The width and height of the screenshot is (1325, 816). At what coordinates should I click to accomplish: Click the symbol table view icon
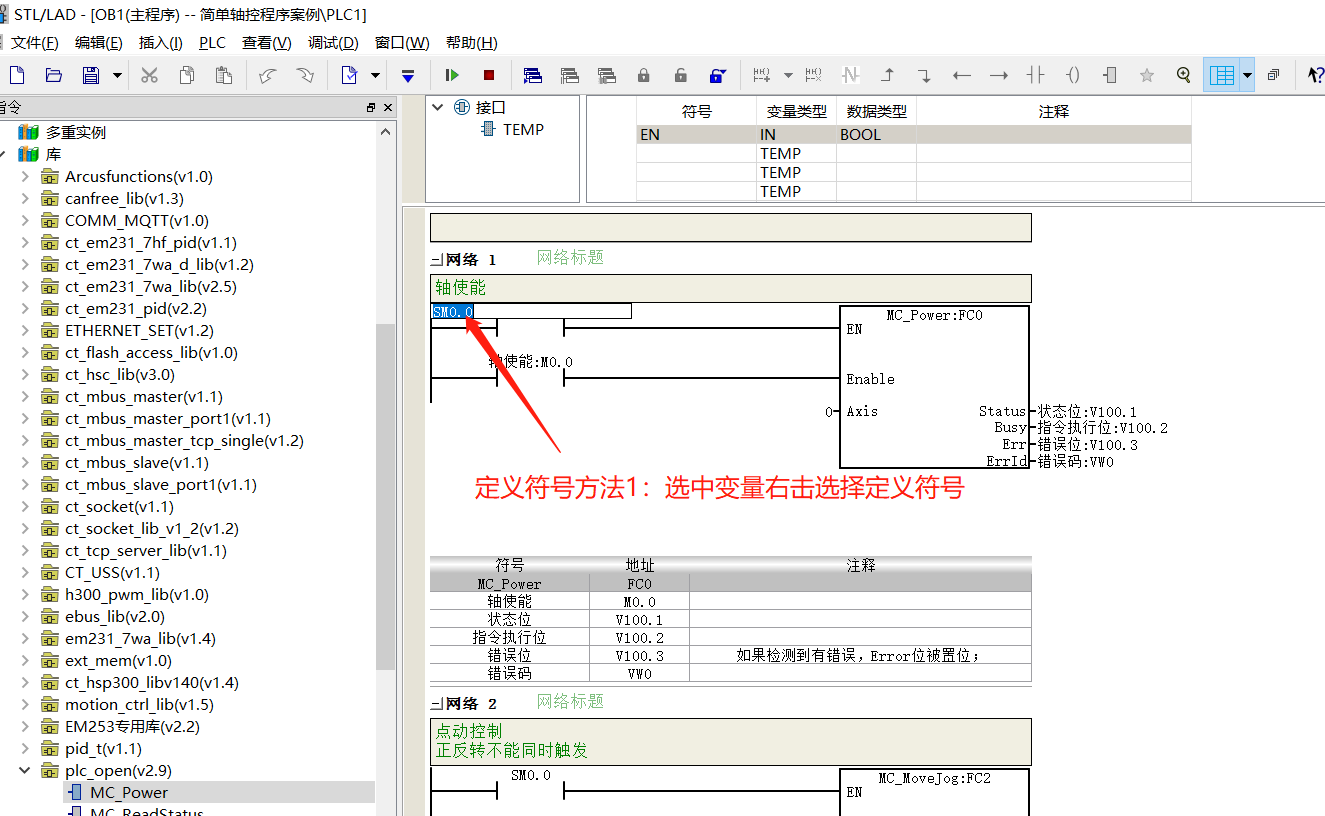click(x=1219, y=74)
